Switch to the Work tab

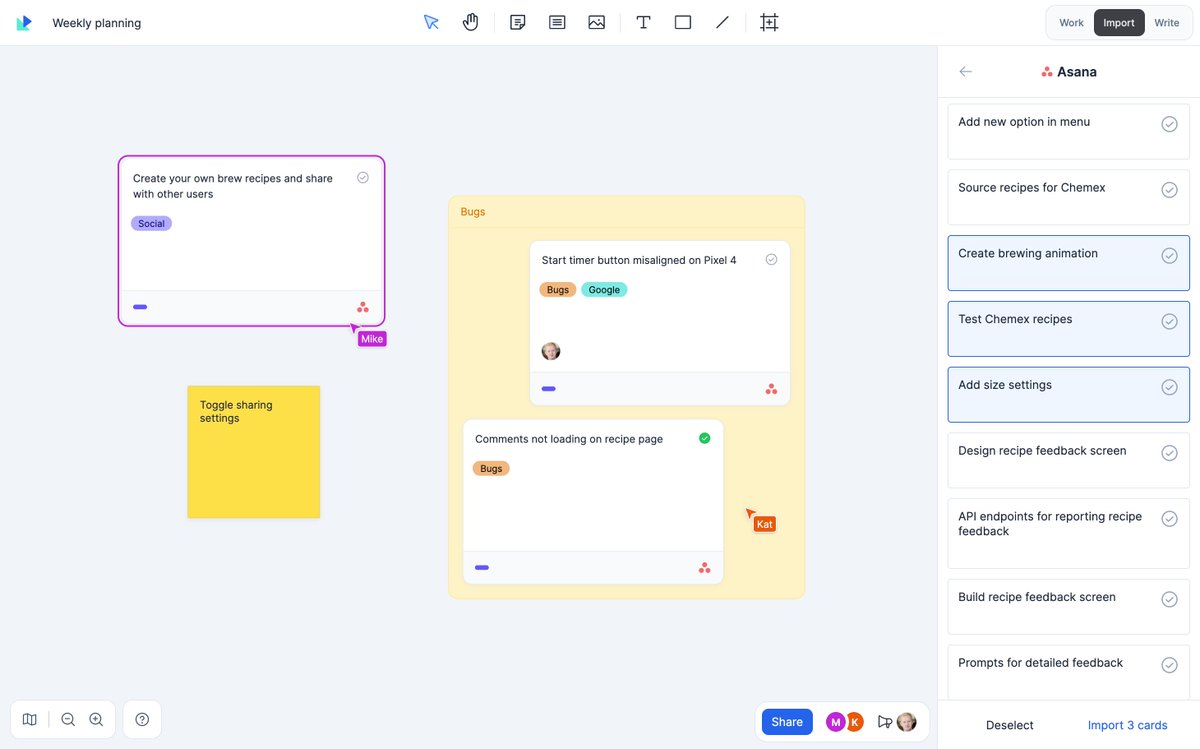point(1071,22)
